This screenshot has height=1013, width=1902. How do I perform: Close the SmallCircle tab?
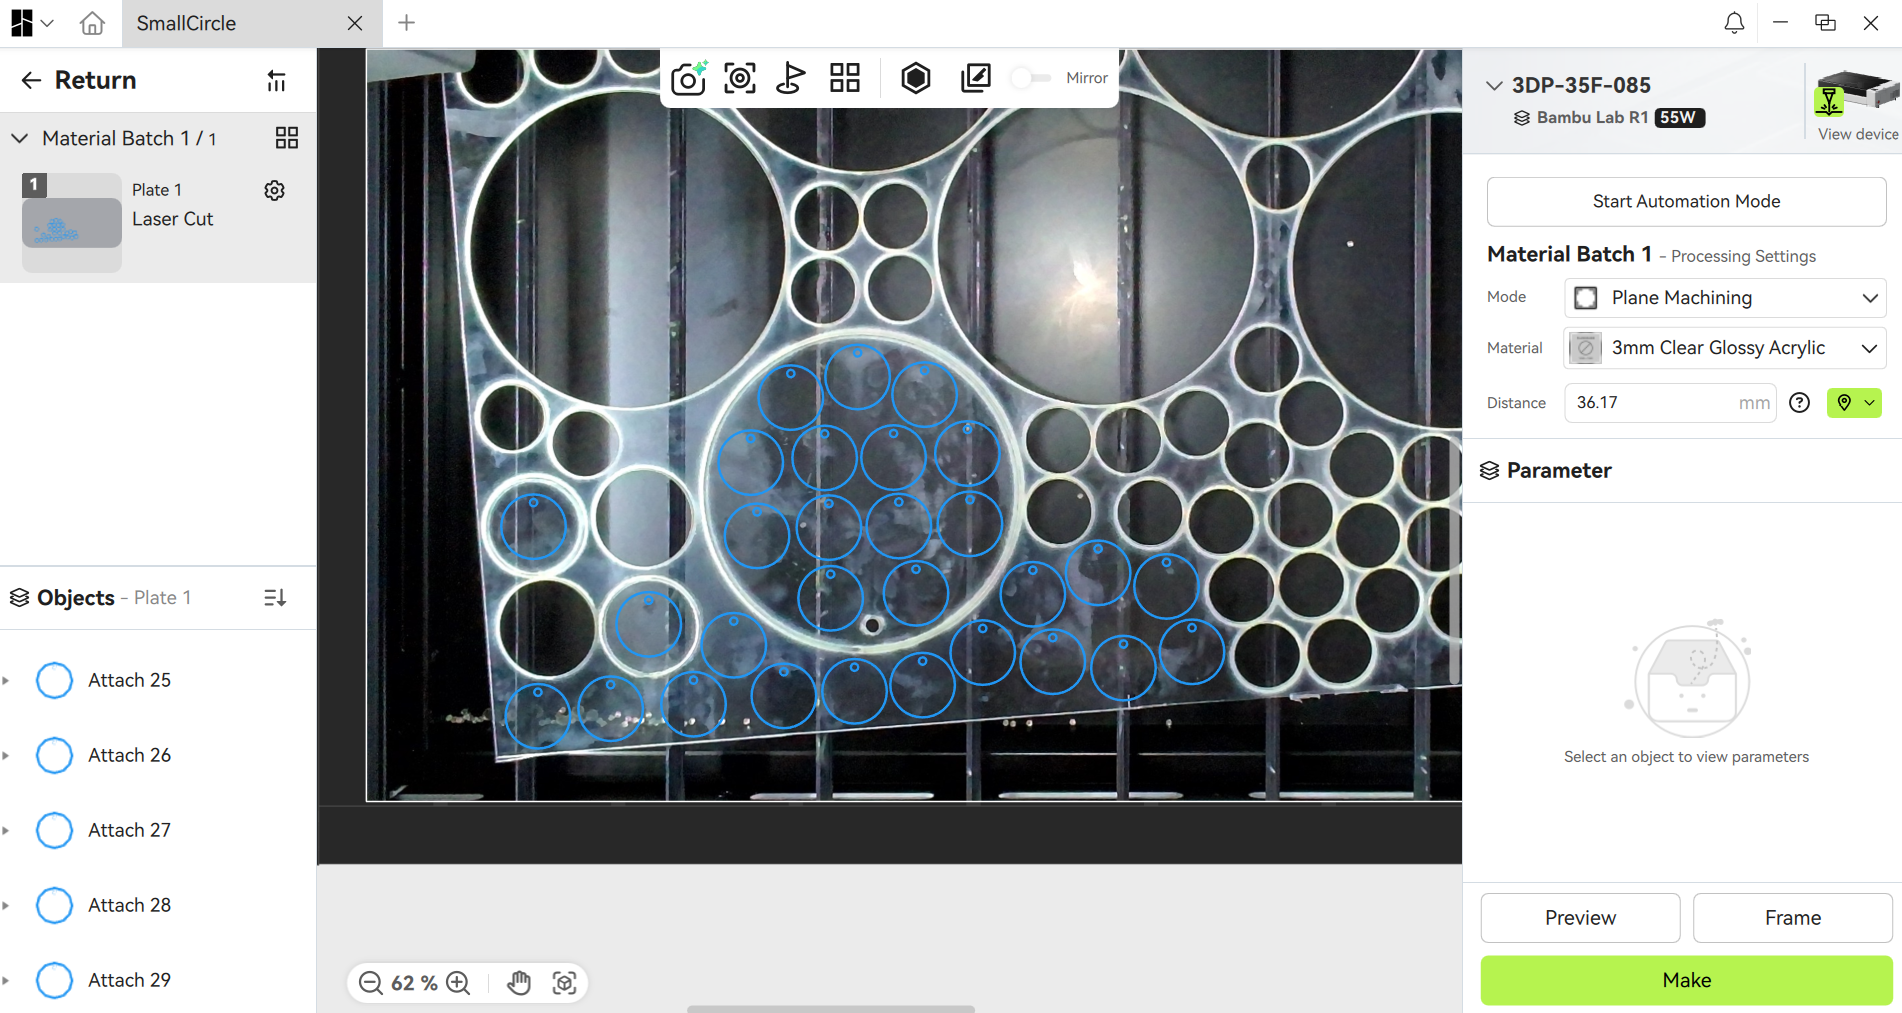click(355, 23)
